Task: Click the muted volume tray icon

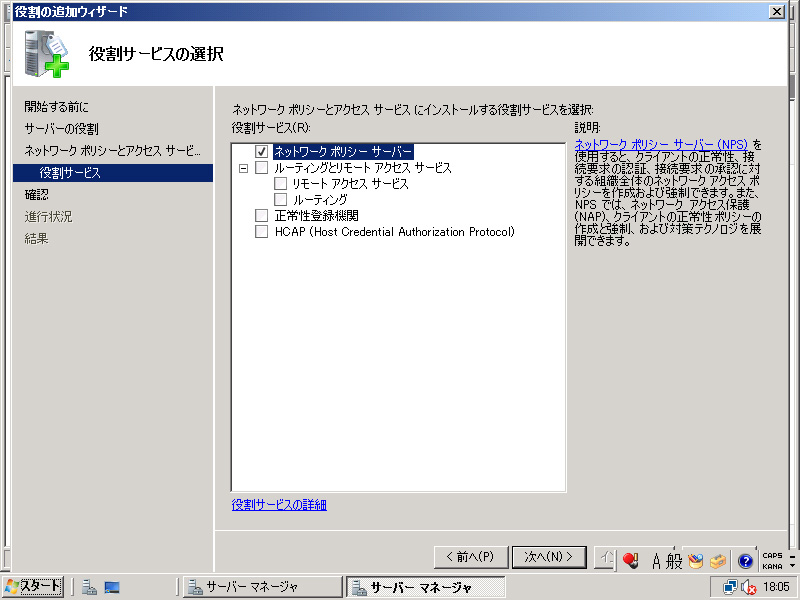Action: tap(748, 587)
